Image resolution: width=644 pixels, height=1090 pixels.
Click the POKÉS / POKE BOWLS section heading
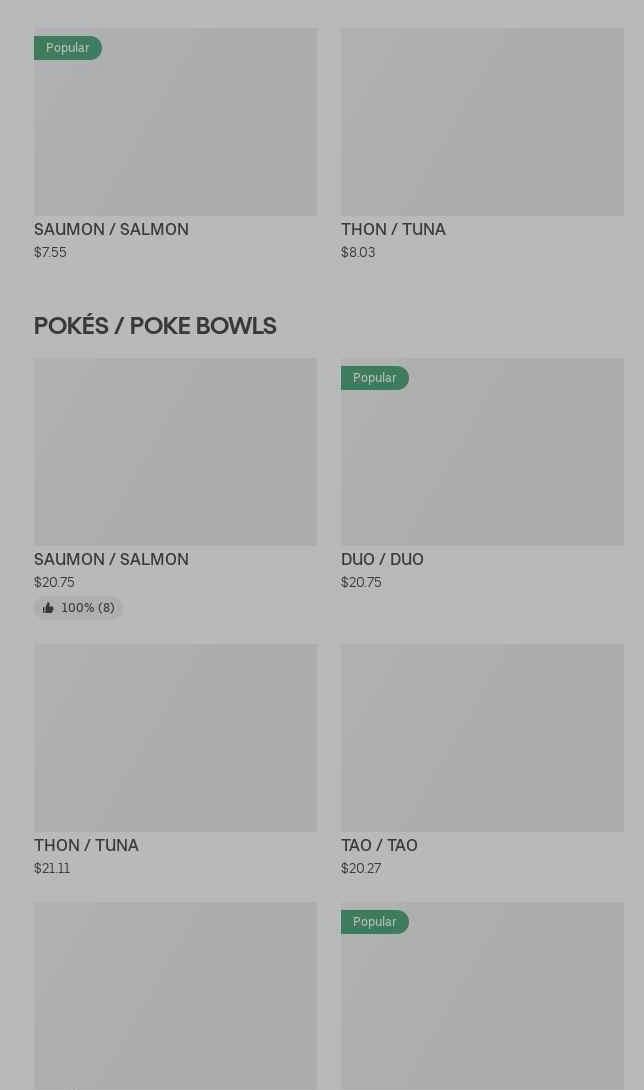tap(155, 326)
